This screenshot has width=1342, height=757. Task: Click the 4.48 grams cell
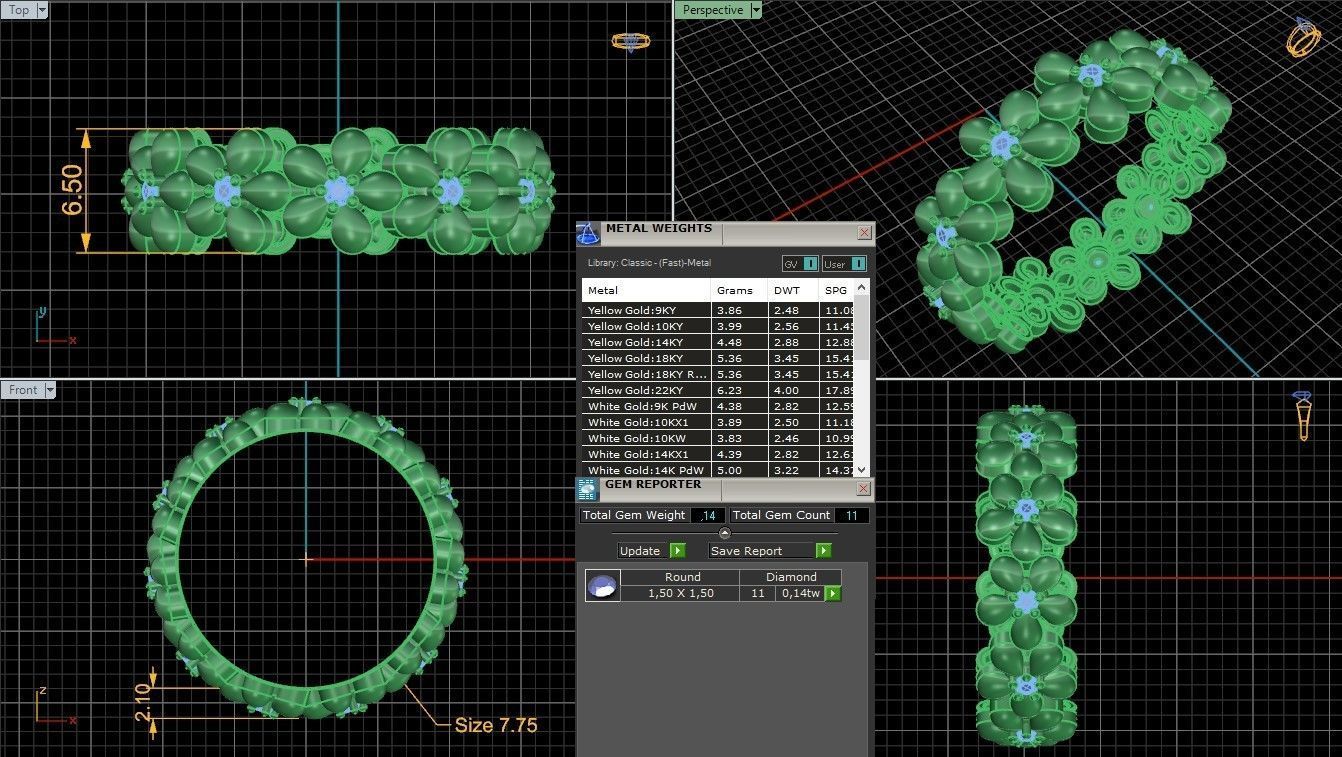click(x=739, y=342)
